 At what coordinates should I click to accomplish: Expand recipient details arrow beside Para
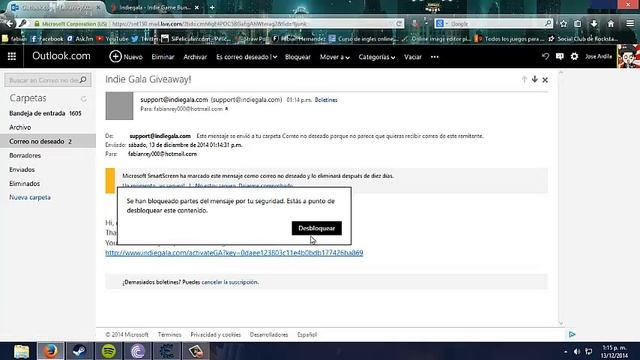tap(227, 109)
